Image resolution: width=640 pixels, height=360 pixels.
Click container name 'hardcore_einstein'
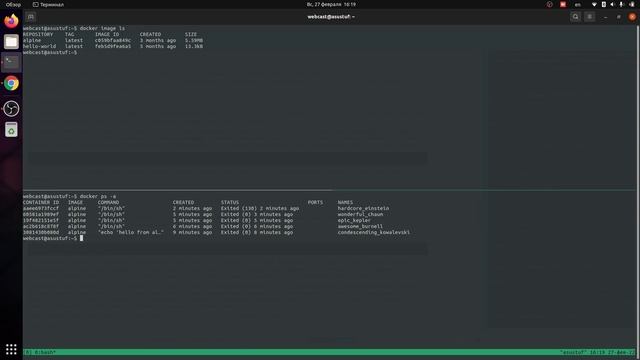point(363,208)
